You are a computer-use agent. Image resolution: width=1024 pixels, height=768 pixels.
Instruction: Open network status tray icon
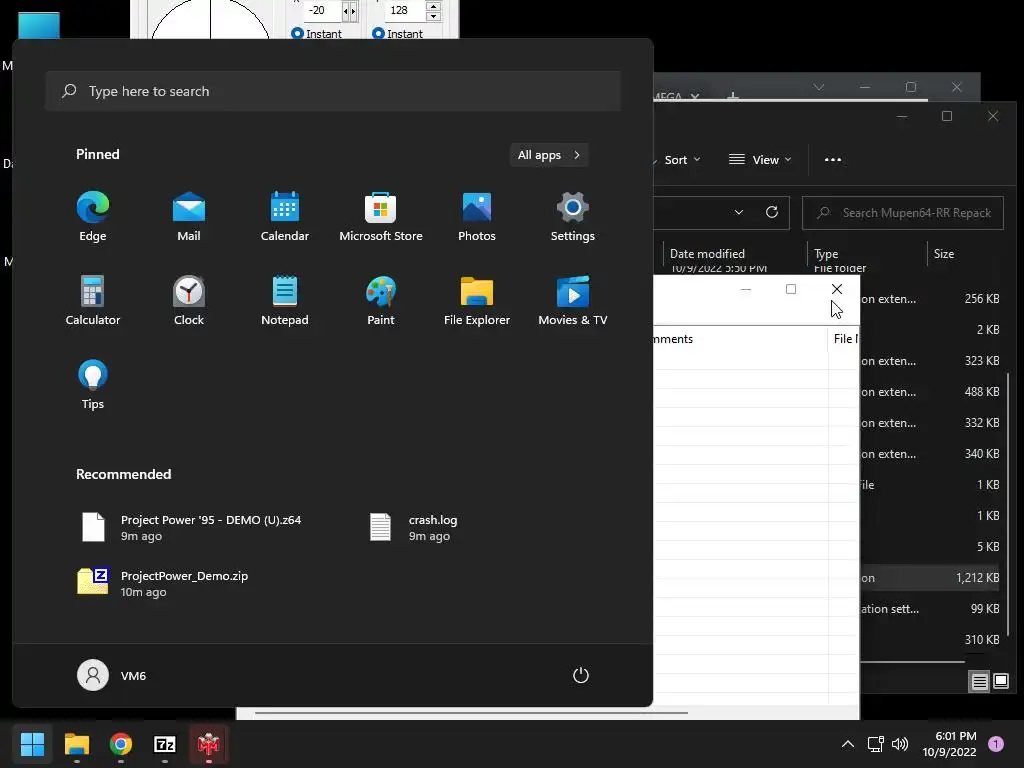[875, 744]
